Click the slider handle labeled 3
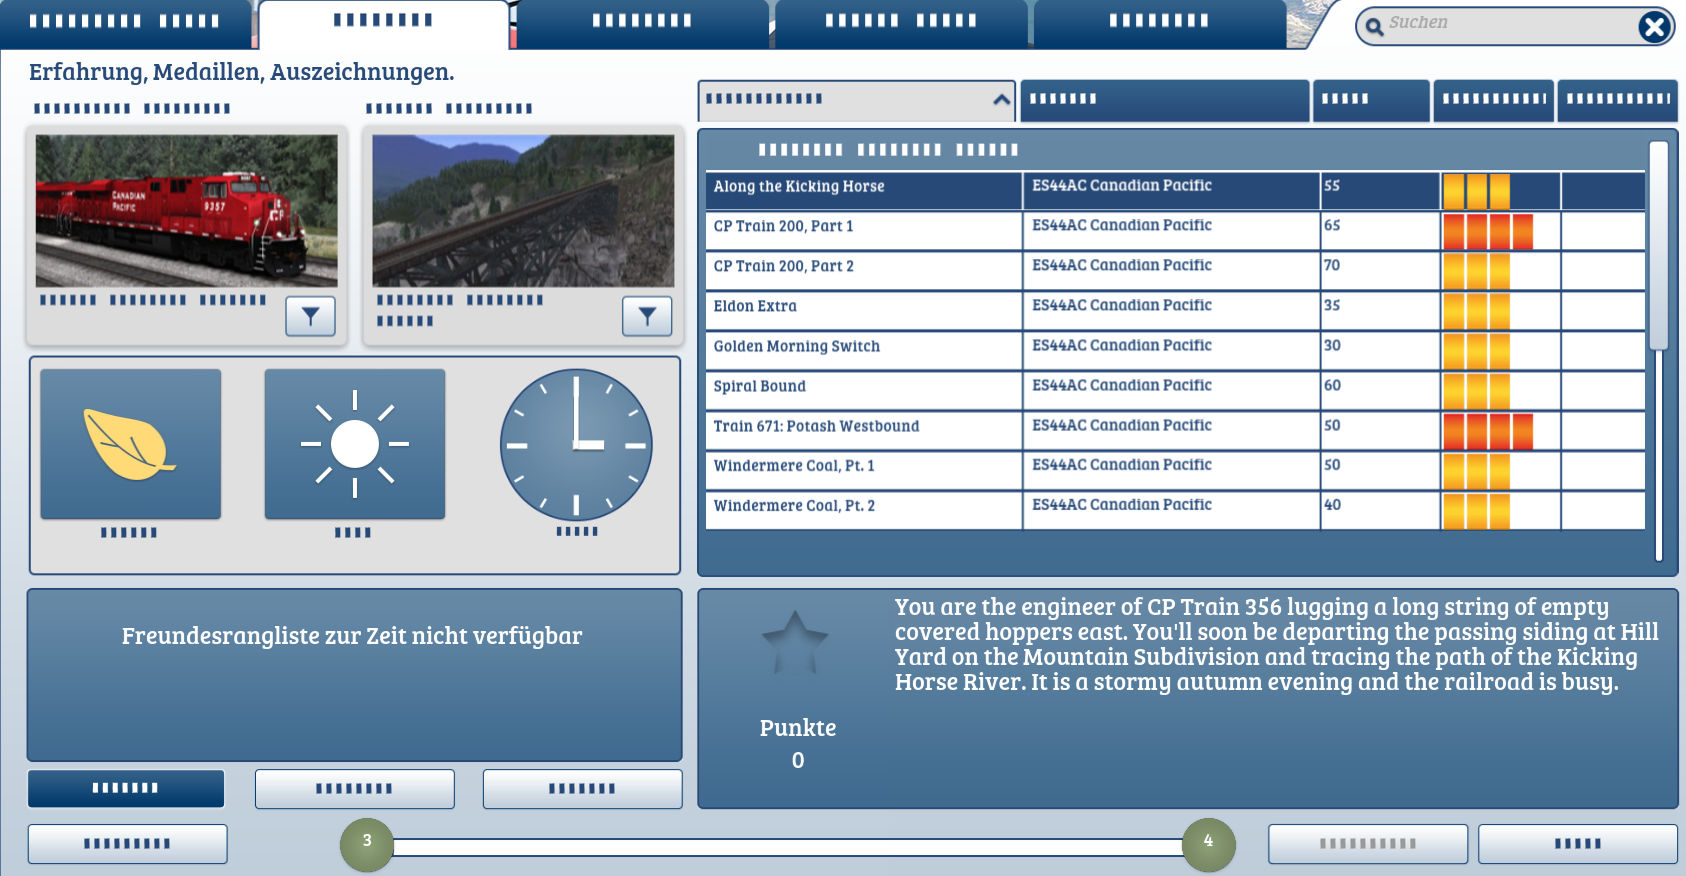Image resolution: width=1686 pixels, height=876 pixels. pos(367,845)
